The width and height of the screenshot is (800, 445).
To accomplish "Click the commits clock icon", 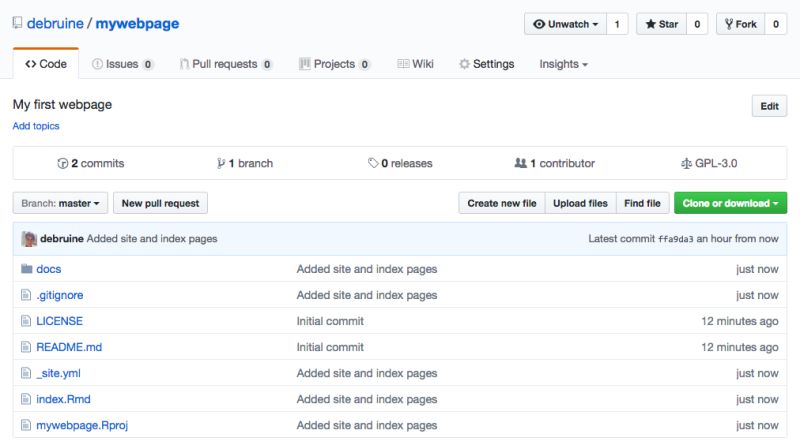I will [63, 163].
